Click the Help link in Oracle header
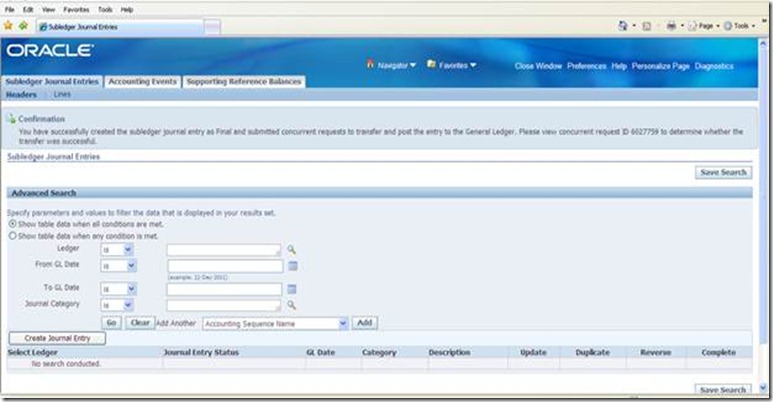Image resolution: width=773 pixels, height=402 pixels. (619, 66)
